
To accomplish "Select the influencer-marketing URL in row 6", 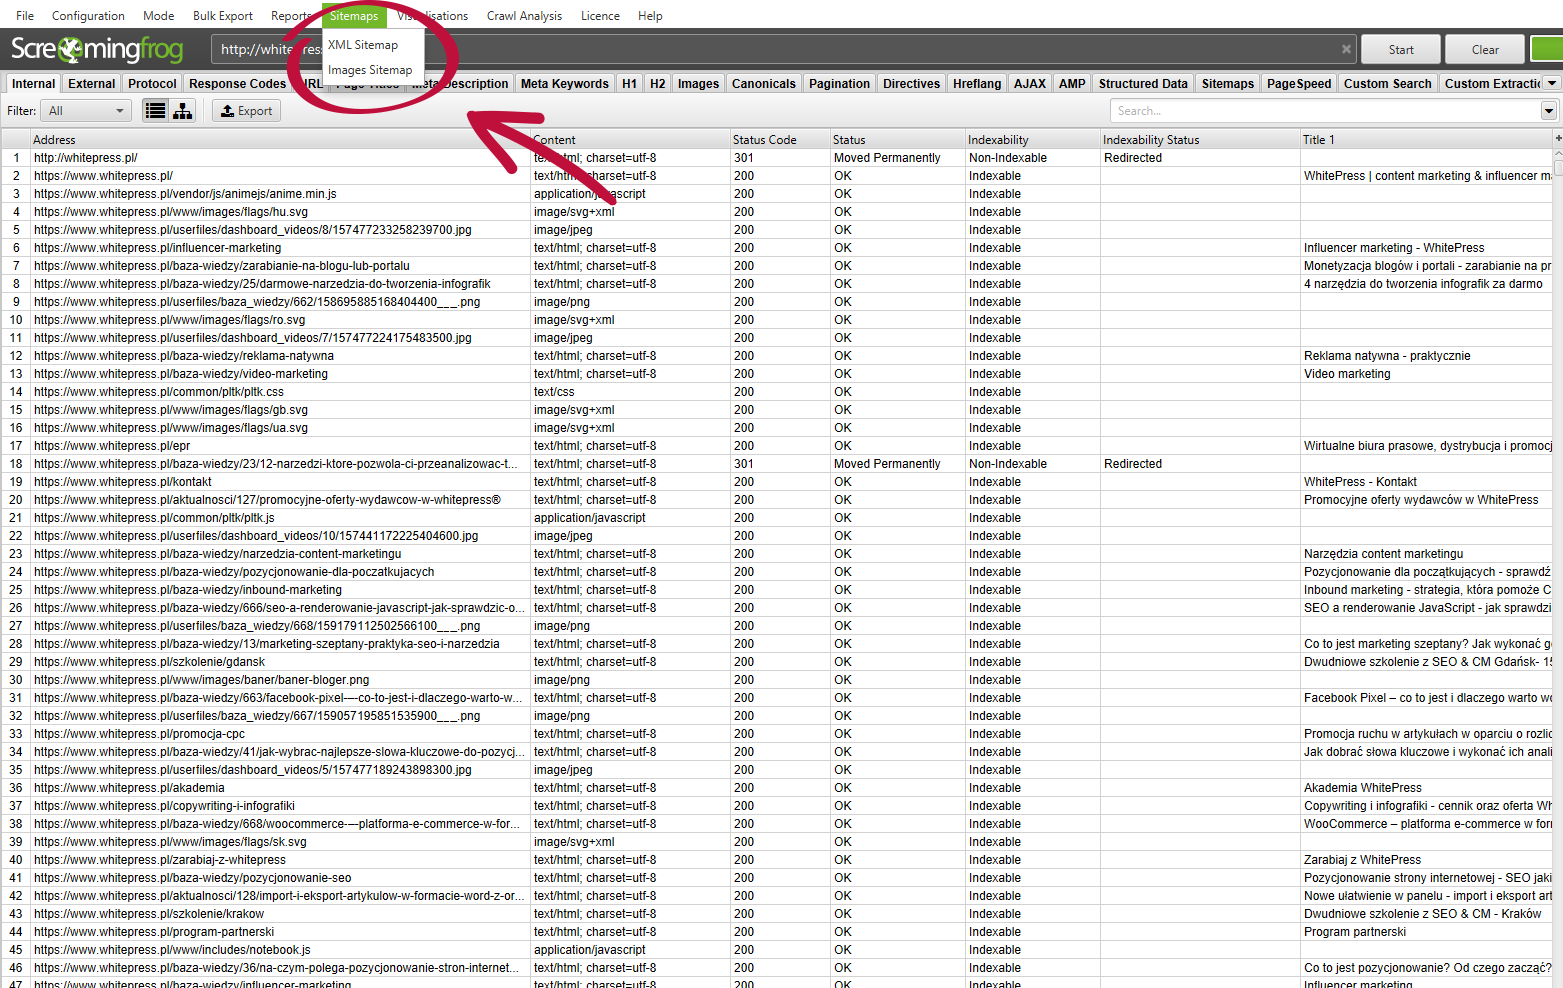I will 158,247.
